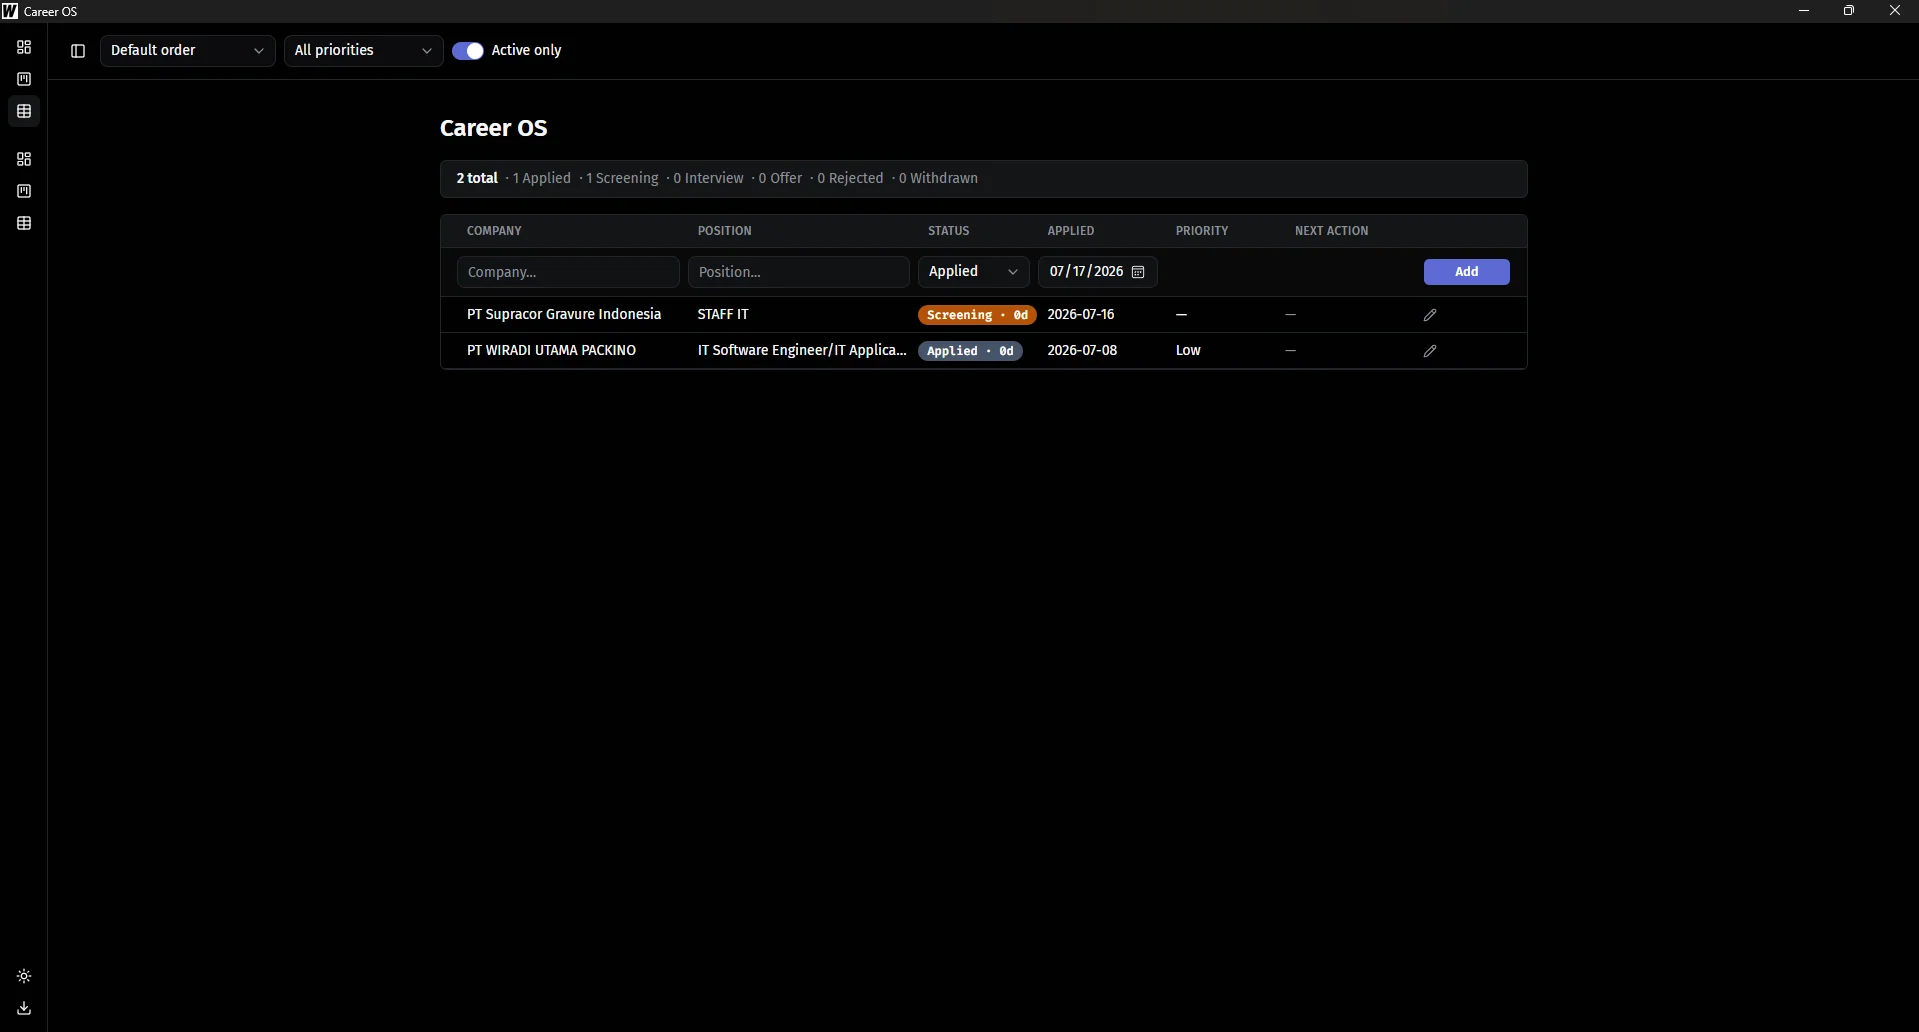The image size is (1919, 1032).
Task: Click the sun theme icon in sidebar
Action: (24, 976)
